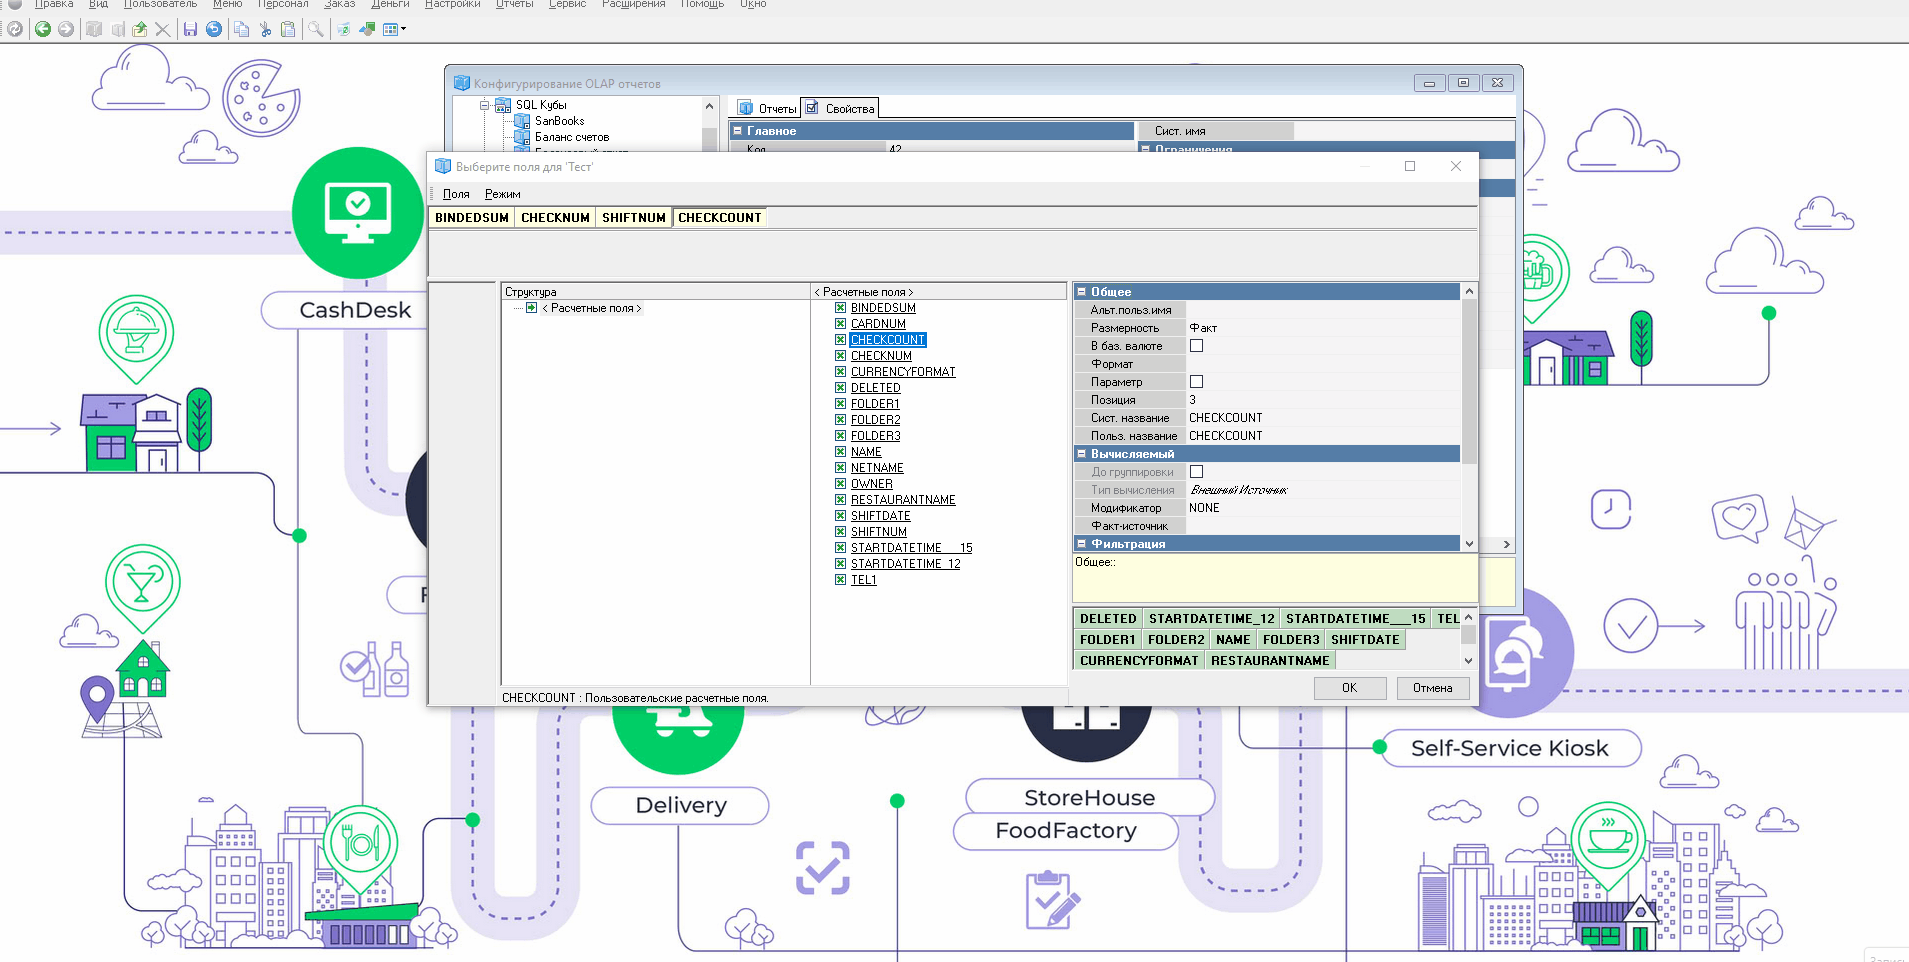Click the Cut scissors icon

tap(265, 29)
